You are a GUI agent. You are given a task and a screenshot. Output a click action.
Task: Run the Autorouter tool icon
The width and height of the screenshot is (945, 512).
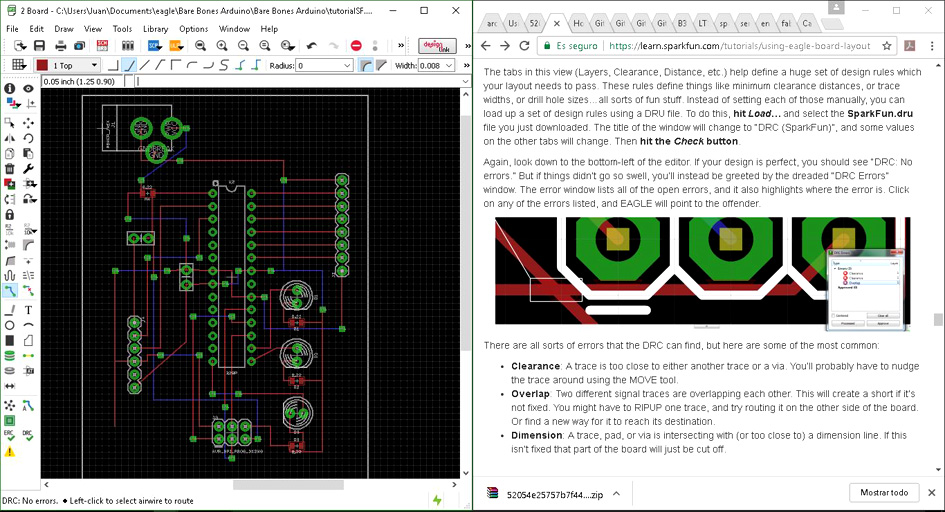click(x=28, y=405)
